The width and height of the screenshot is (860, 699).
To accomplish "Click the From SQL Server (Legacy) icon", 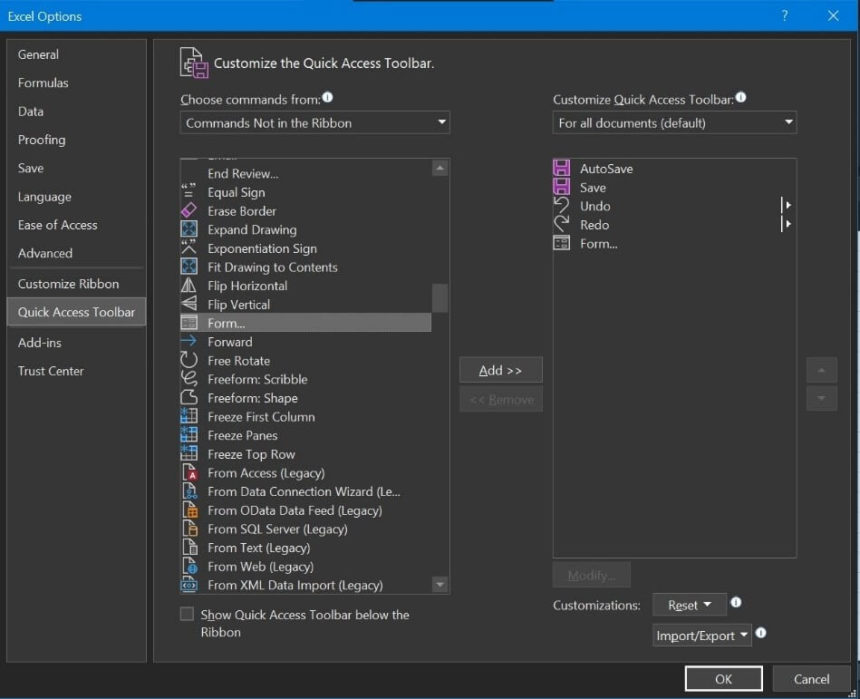I will point(190,528).
